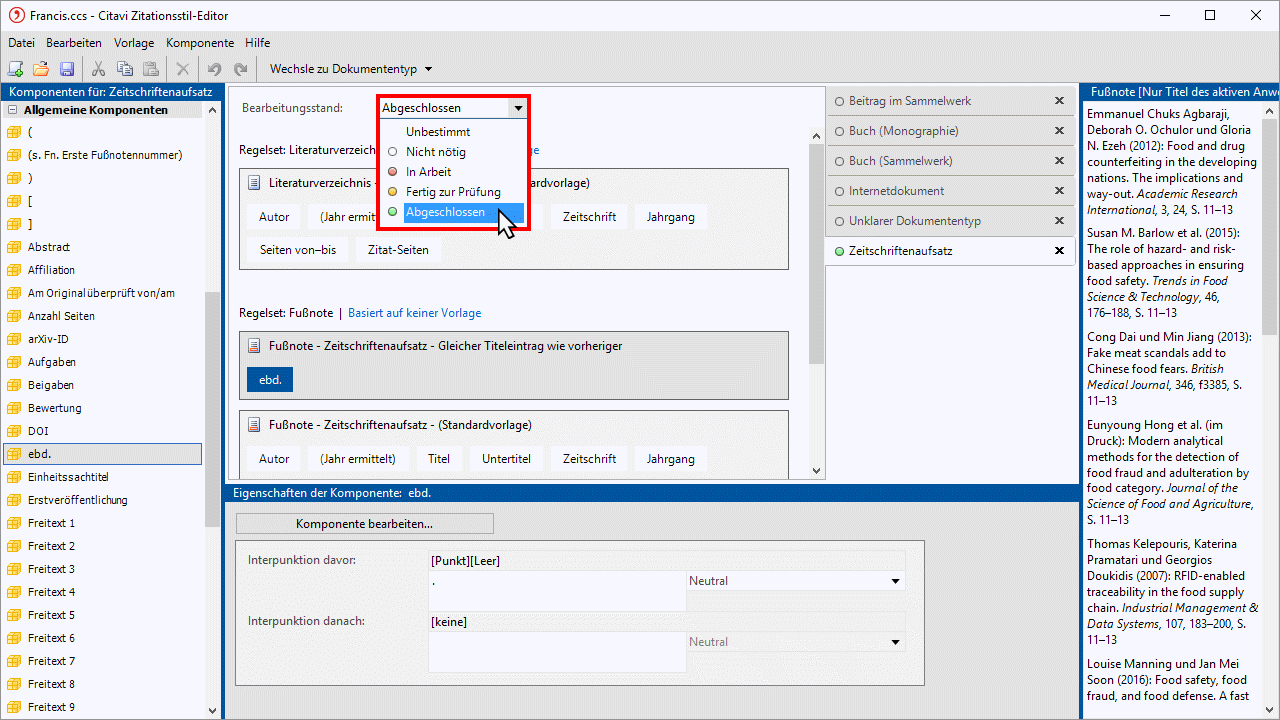Remove Buch (Monographie) with its X icon
The width and height of the screenshot is (1280, 720).
[x=1059, y=131]
